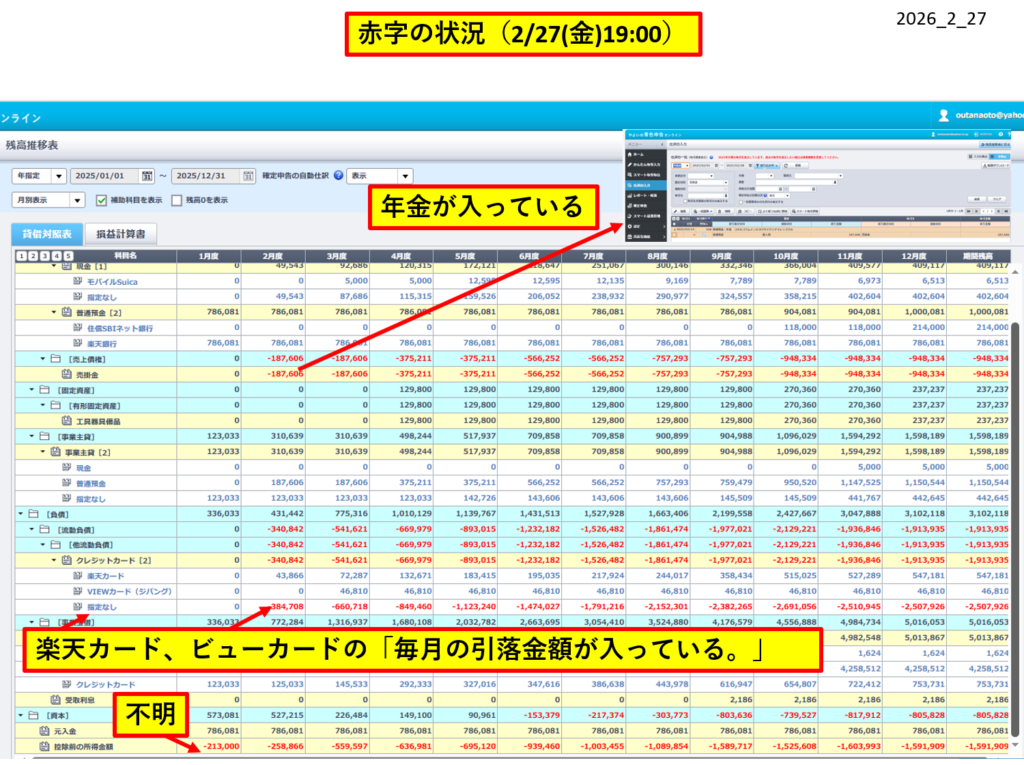Click the 元入金 account icon
The height and width of the screenshot is (765, 1024).
click(42, 731)
